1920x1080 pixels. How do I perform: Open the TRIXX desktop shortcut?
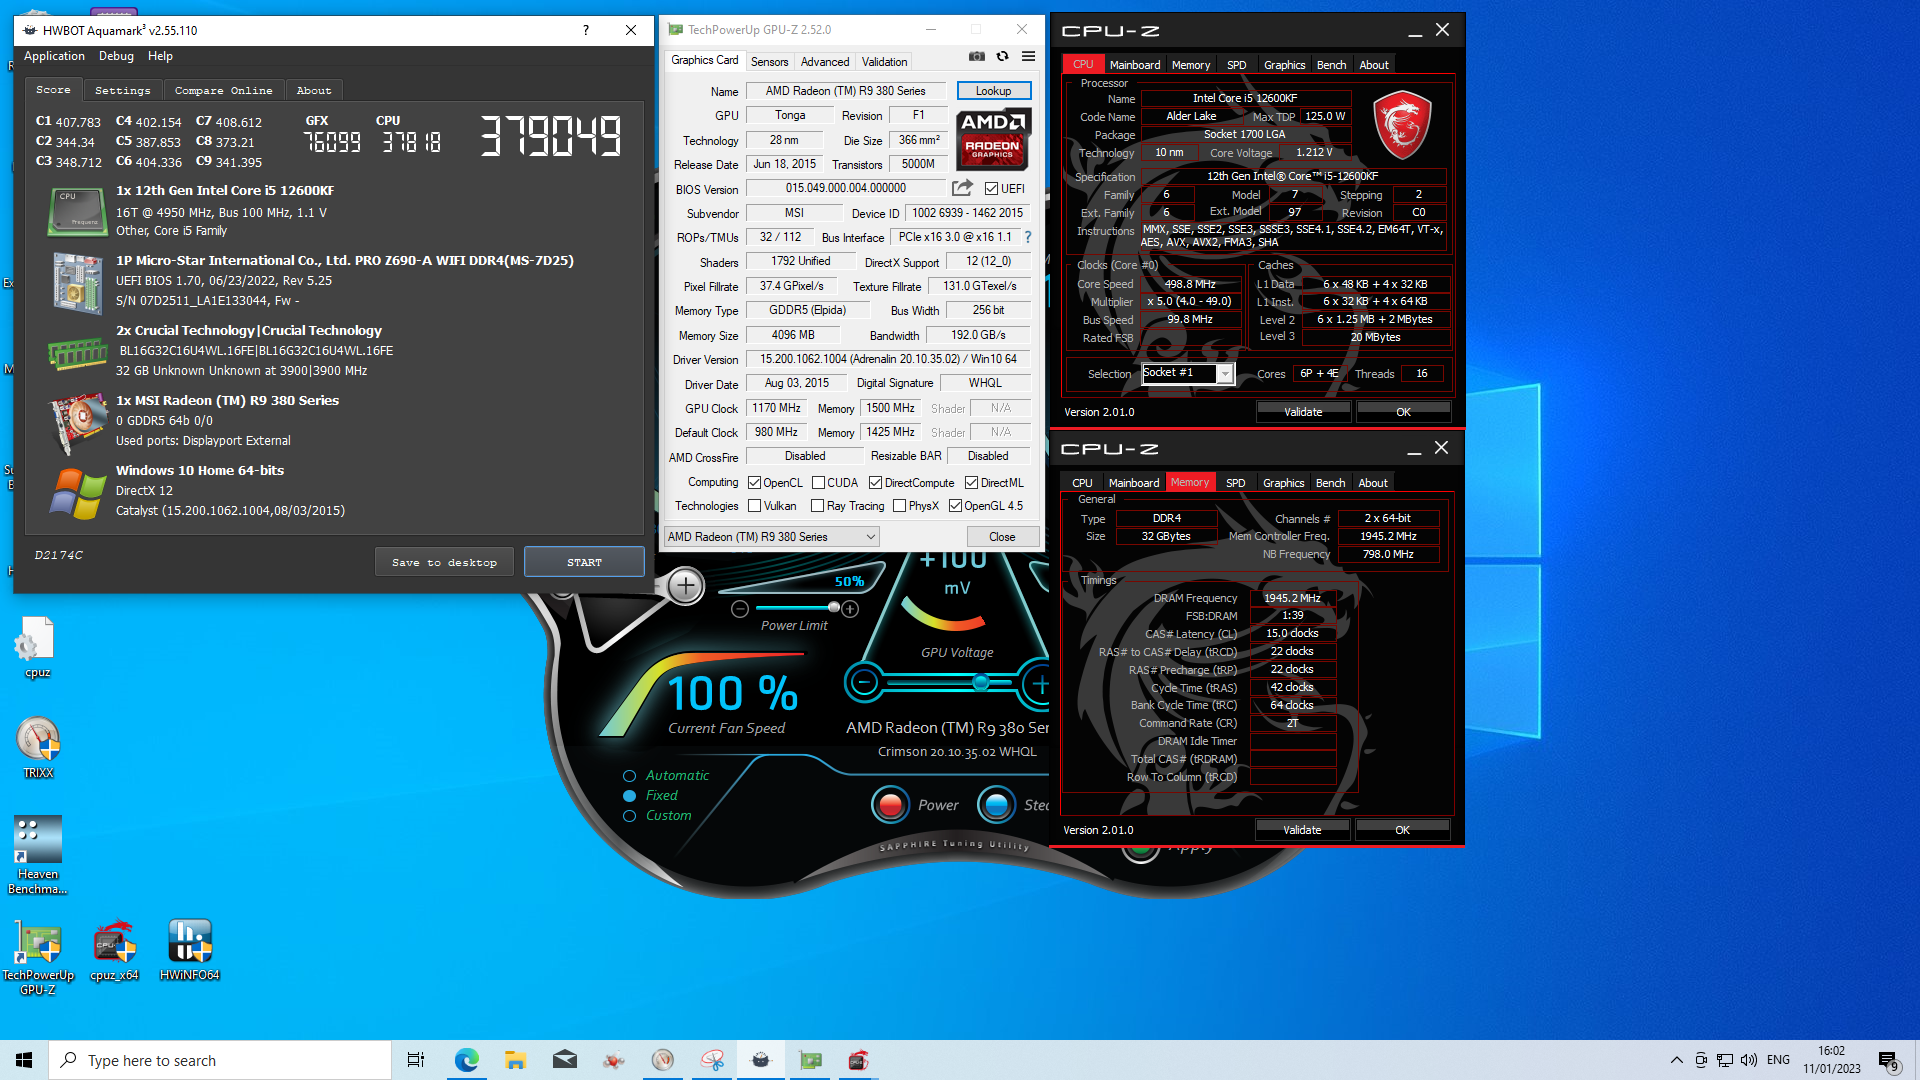pos(38,748)
